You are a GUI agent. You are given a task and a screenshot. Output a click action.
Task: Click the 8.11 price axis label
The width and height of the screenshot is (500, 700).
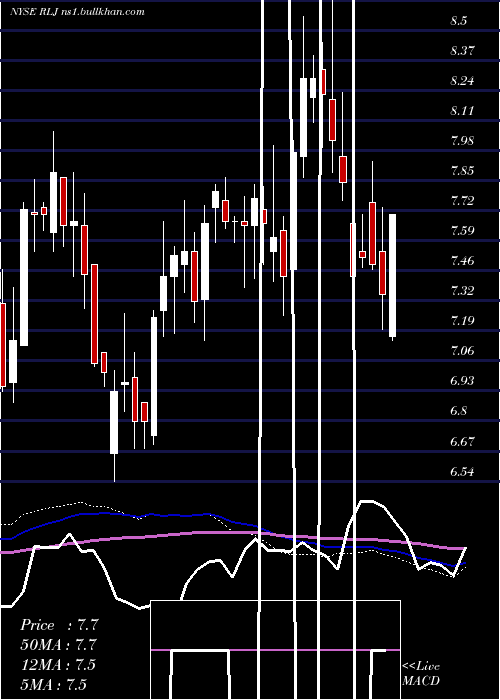[462, 111]
